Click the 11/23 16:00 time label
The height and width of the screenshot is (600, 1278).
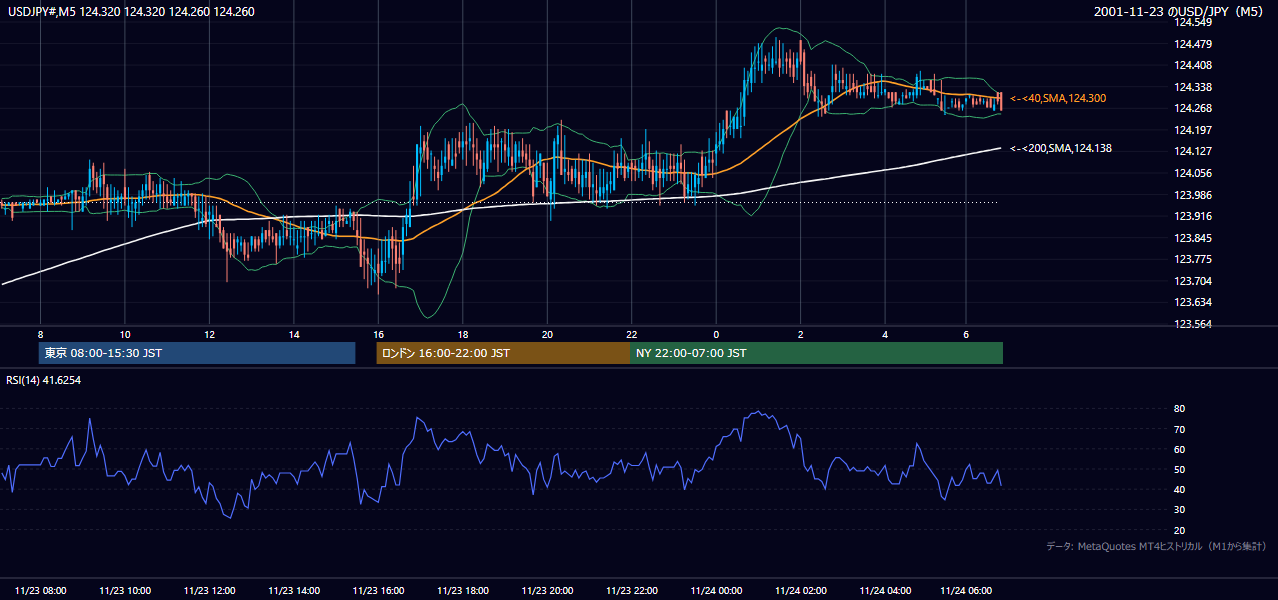coord(378,591)
